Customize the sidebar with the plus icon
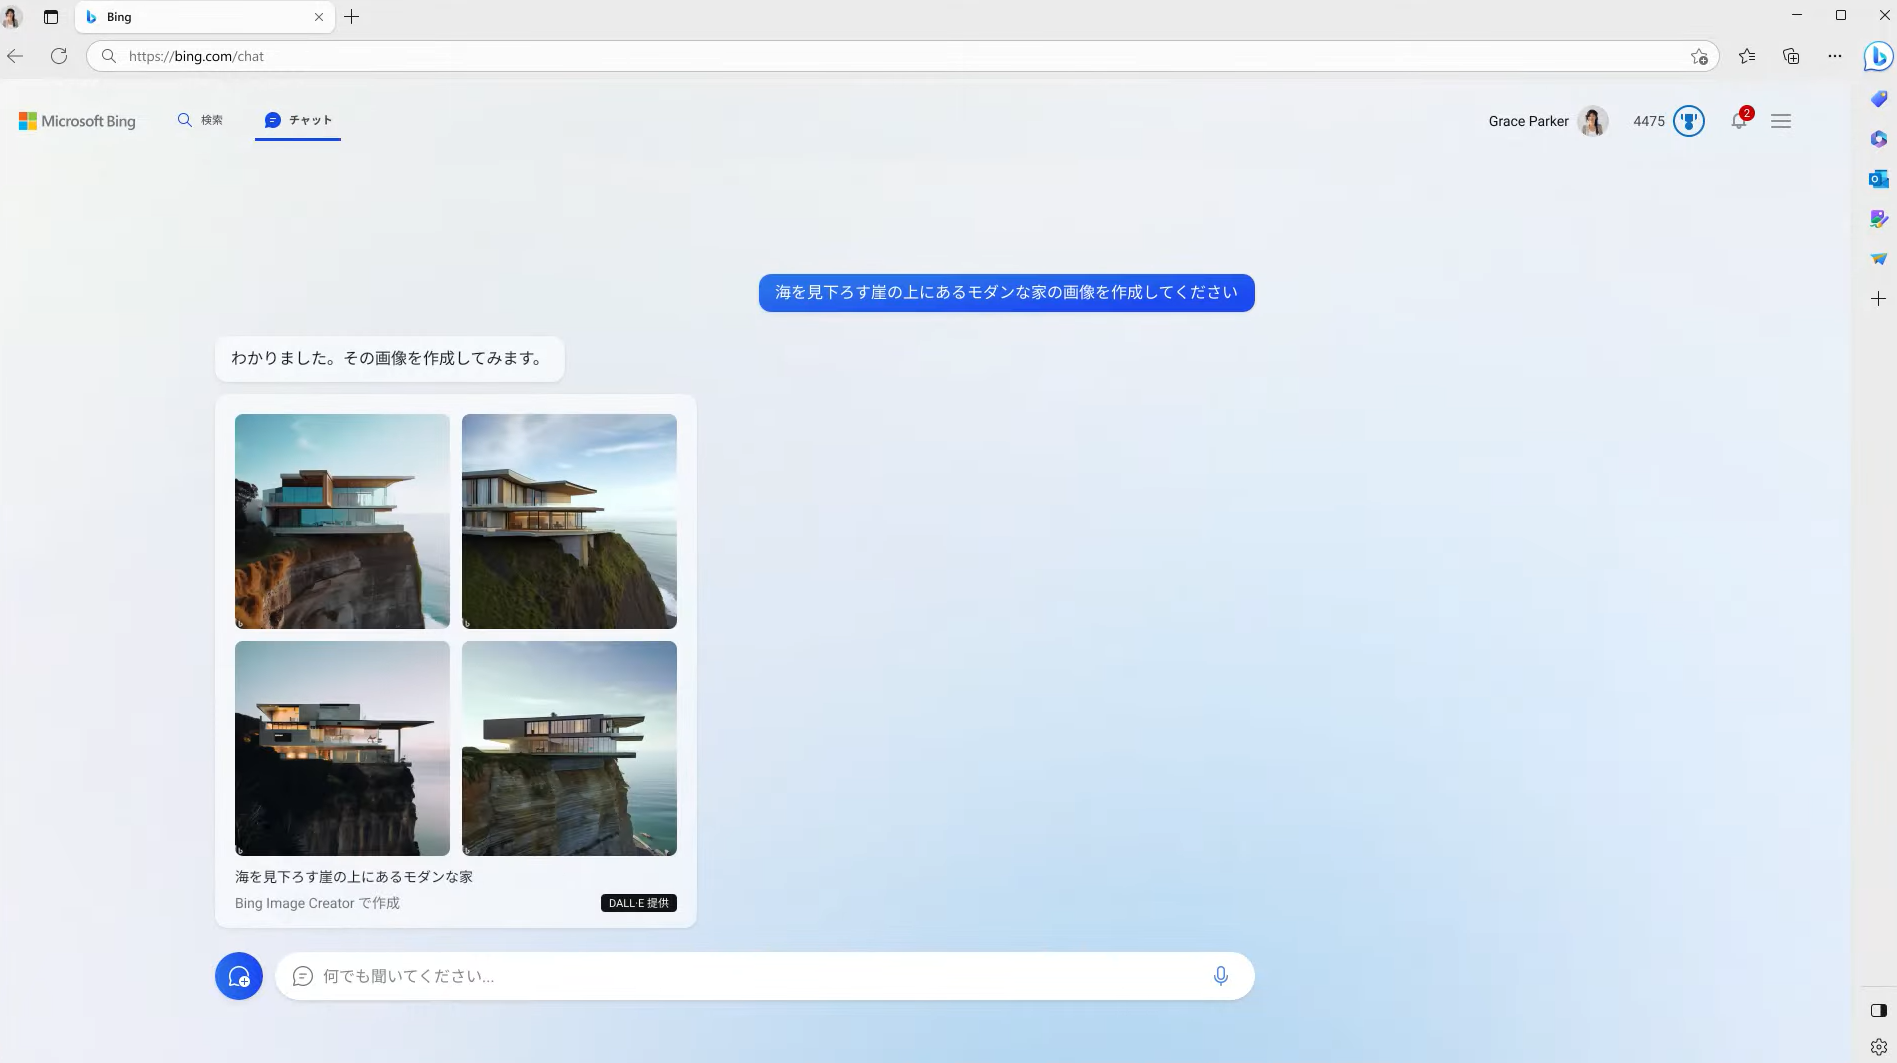1897x1063 pixels. (x=1877, y=298)
